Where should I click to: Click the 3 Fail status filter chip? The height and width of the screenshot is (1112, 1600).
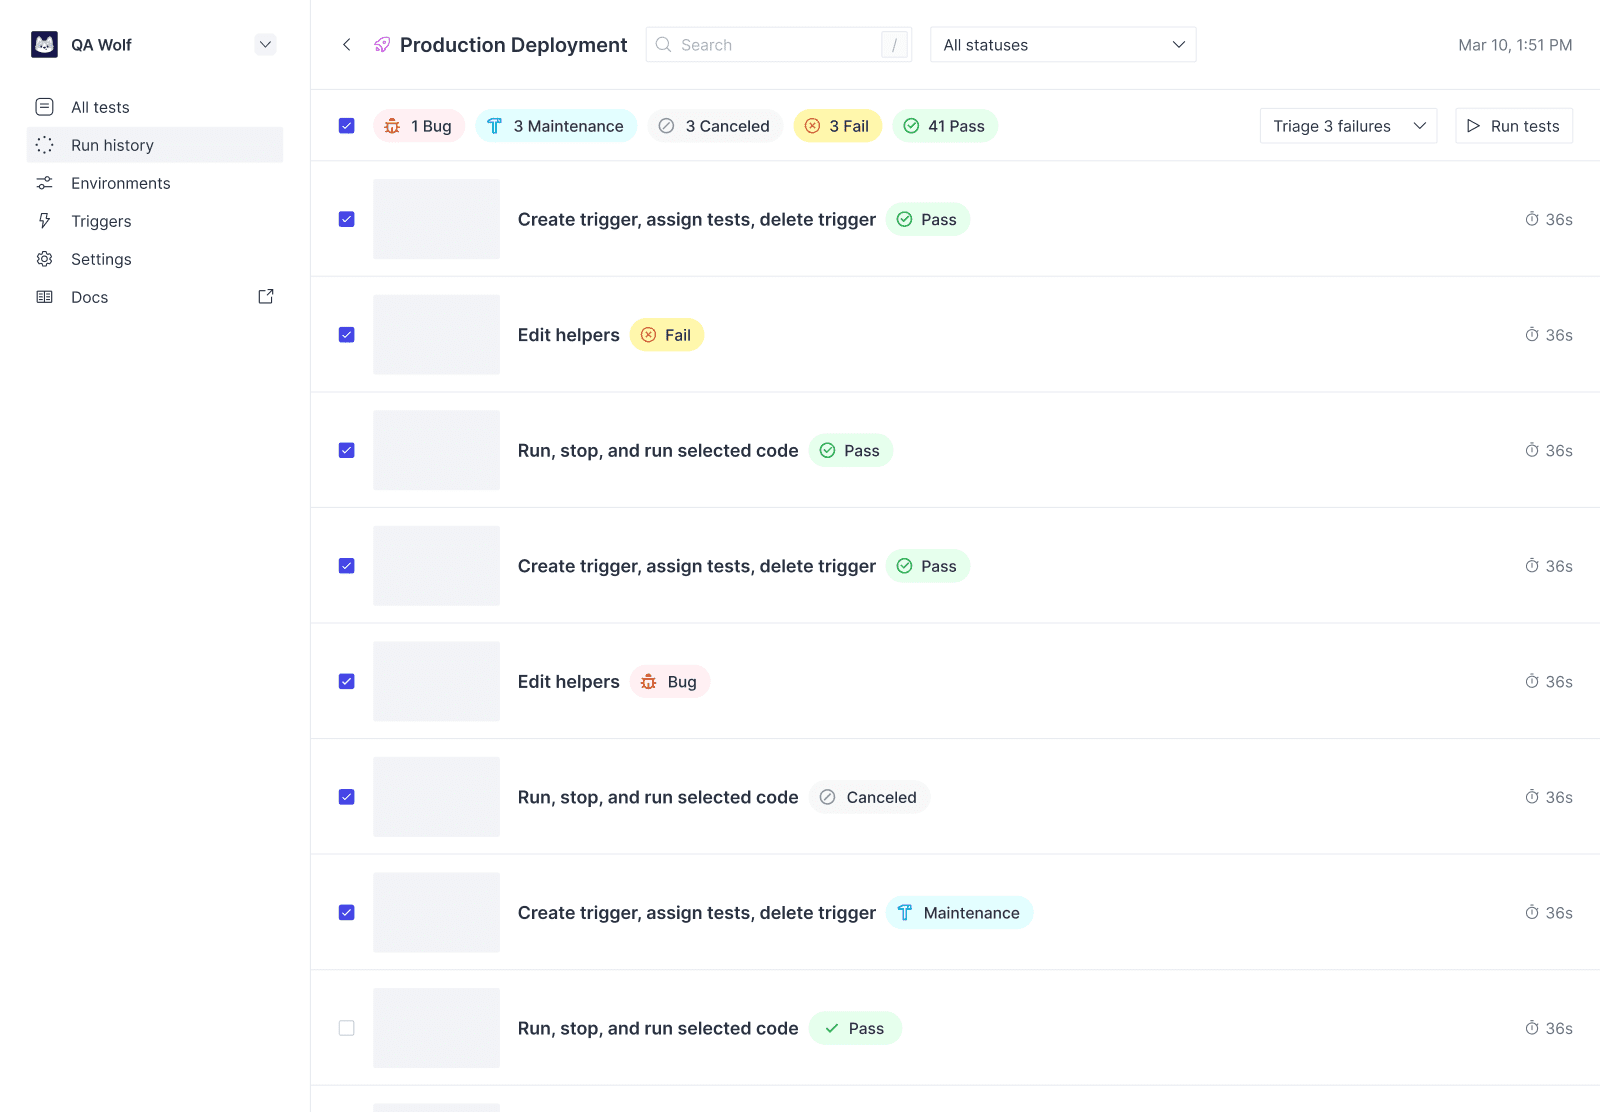coord(837,126)
